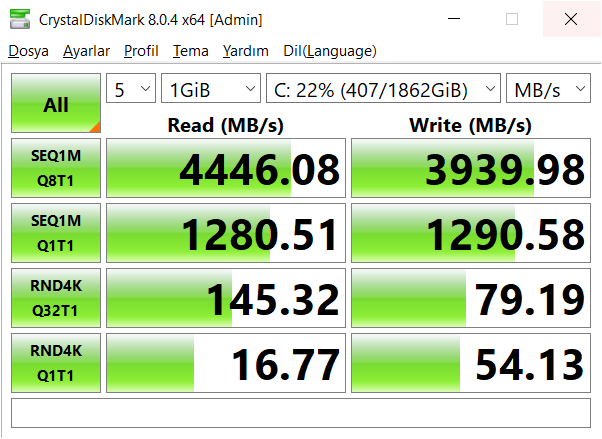The width and height of the screenshot is (602, 439).
Task: Open the MB/s unit dropdown
Action: coord(548,88)
